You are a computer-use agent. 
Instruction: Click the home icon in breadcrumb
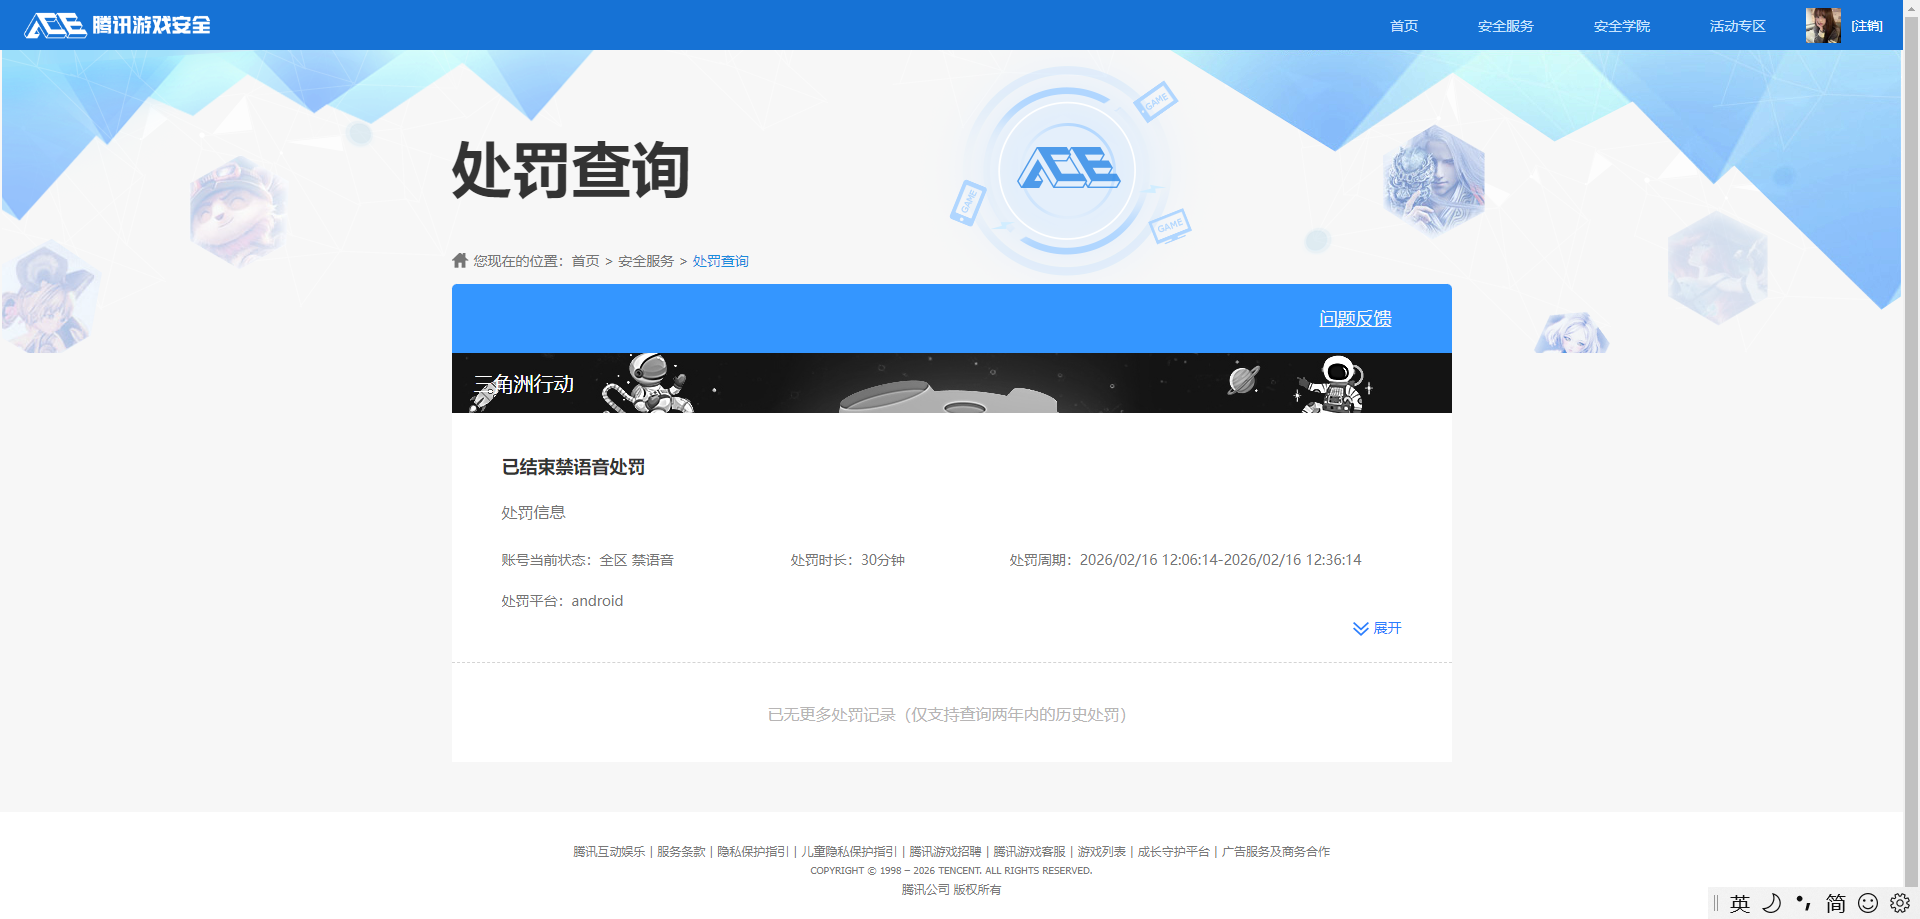pyautogui.click(x=460, y=260)
